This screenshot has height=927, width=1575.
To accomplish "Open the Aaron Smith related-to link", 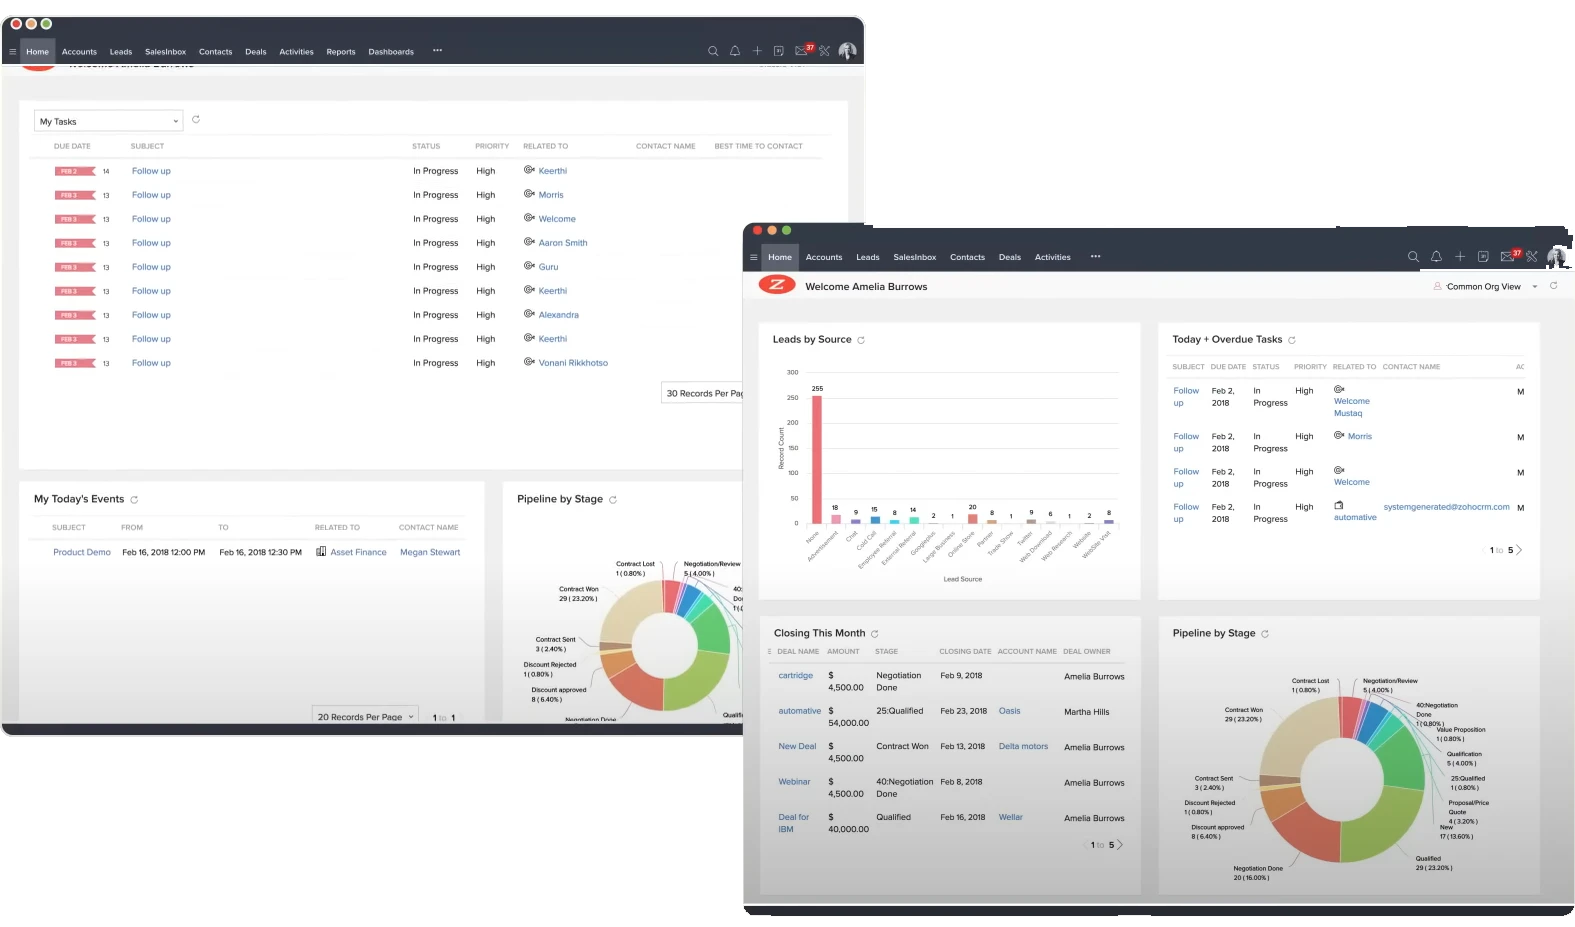I will pos(562,243).
